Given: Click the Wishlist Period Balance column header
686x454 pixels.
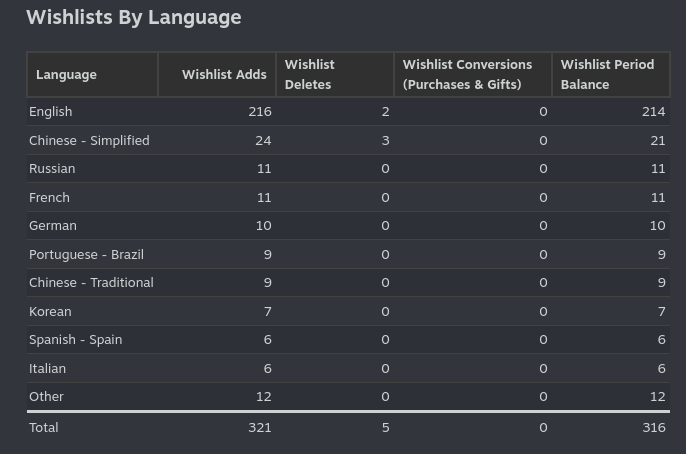Looking at the screenshot, I should click(611, 74).
